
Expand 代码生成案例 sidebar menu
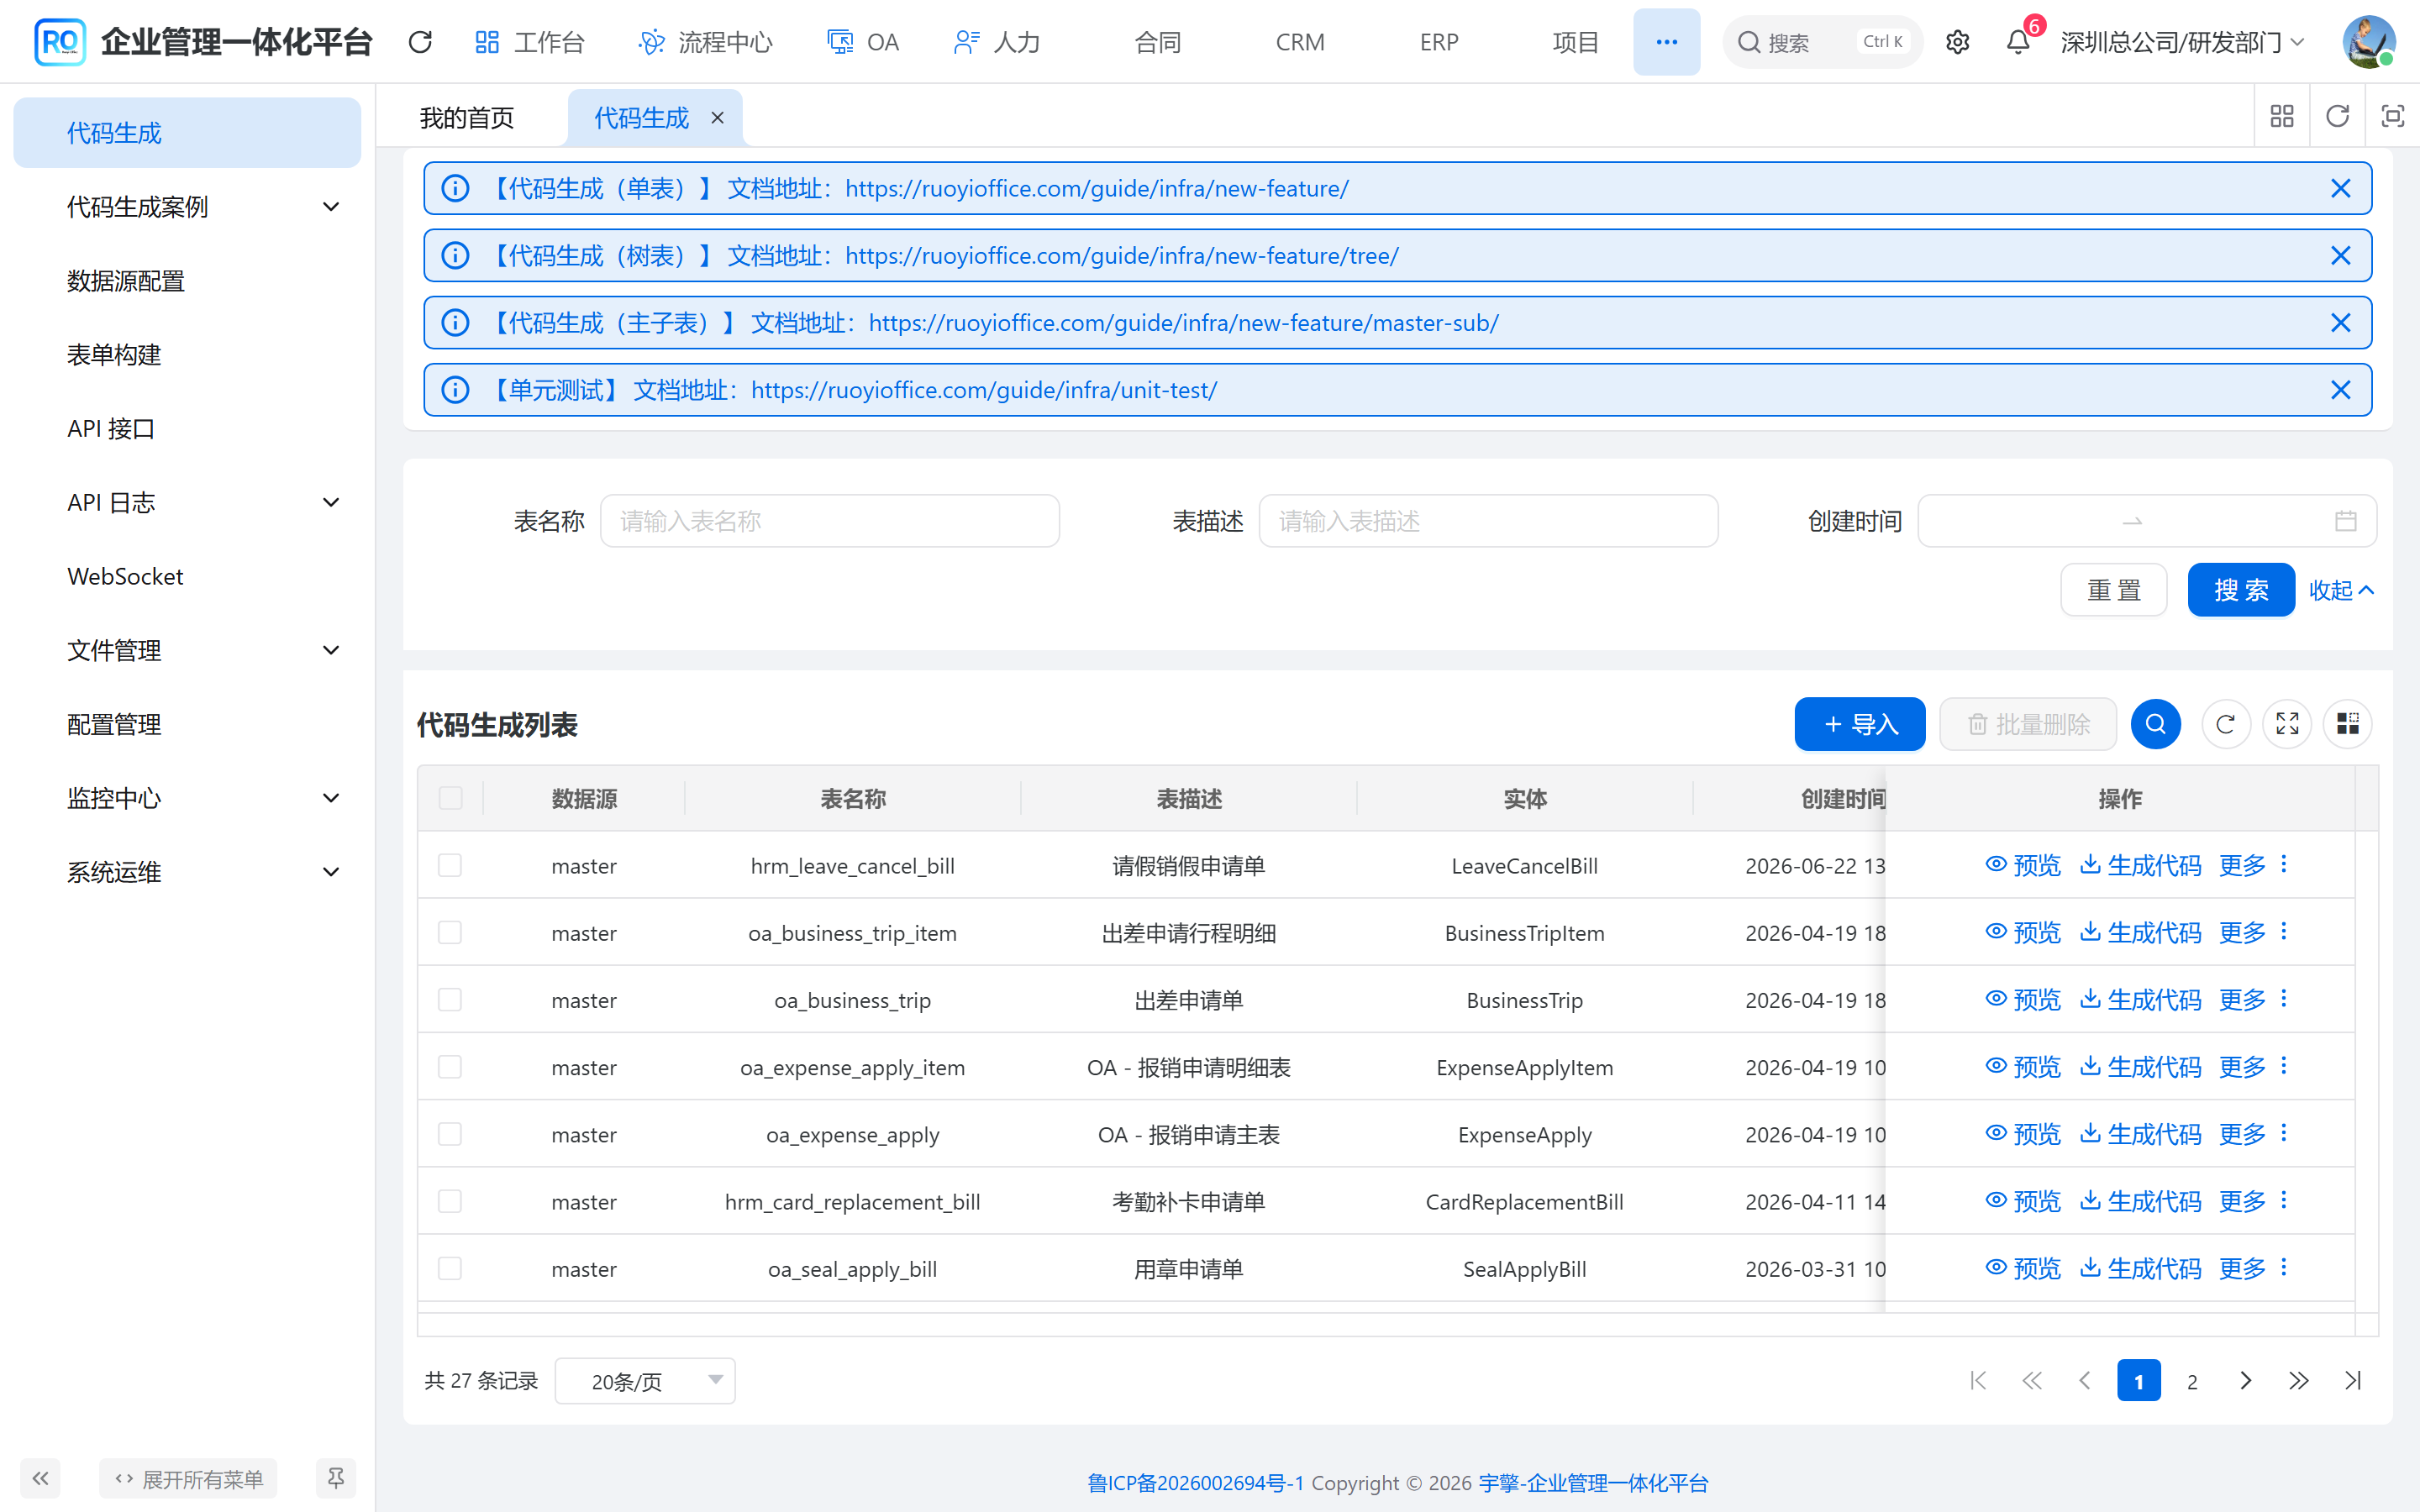coord(187,207)
